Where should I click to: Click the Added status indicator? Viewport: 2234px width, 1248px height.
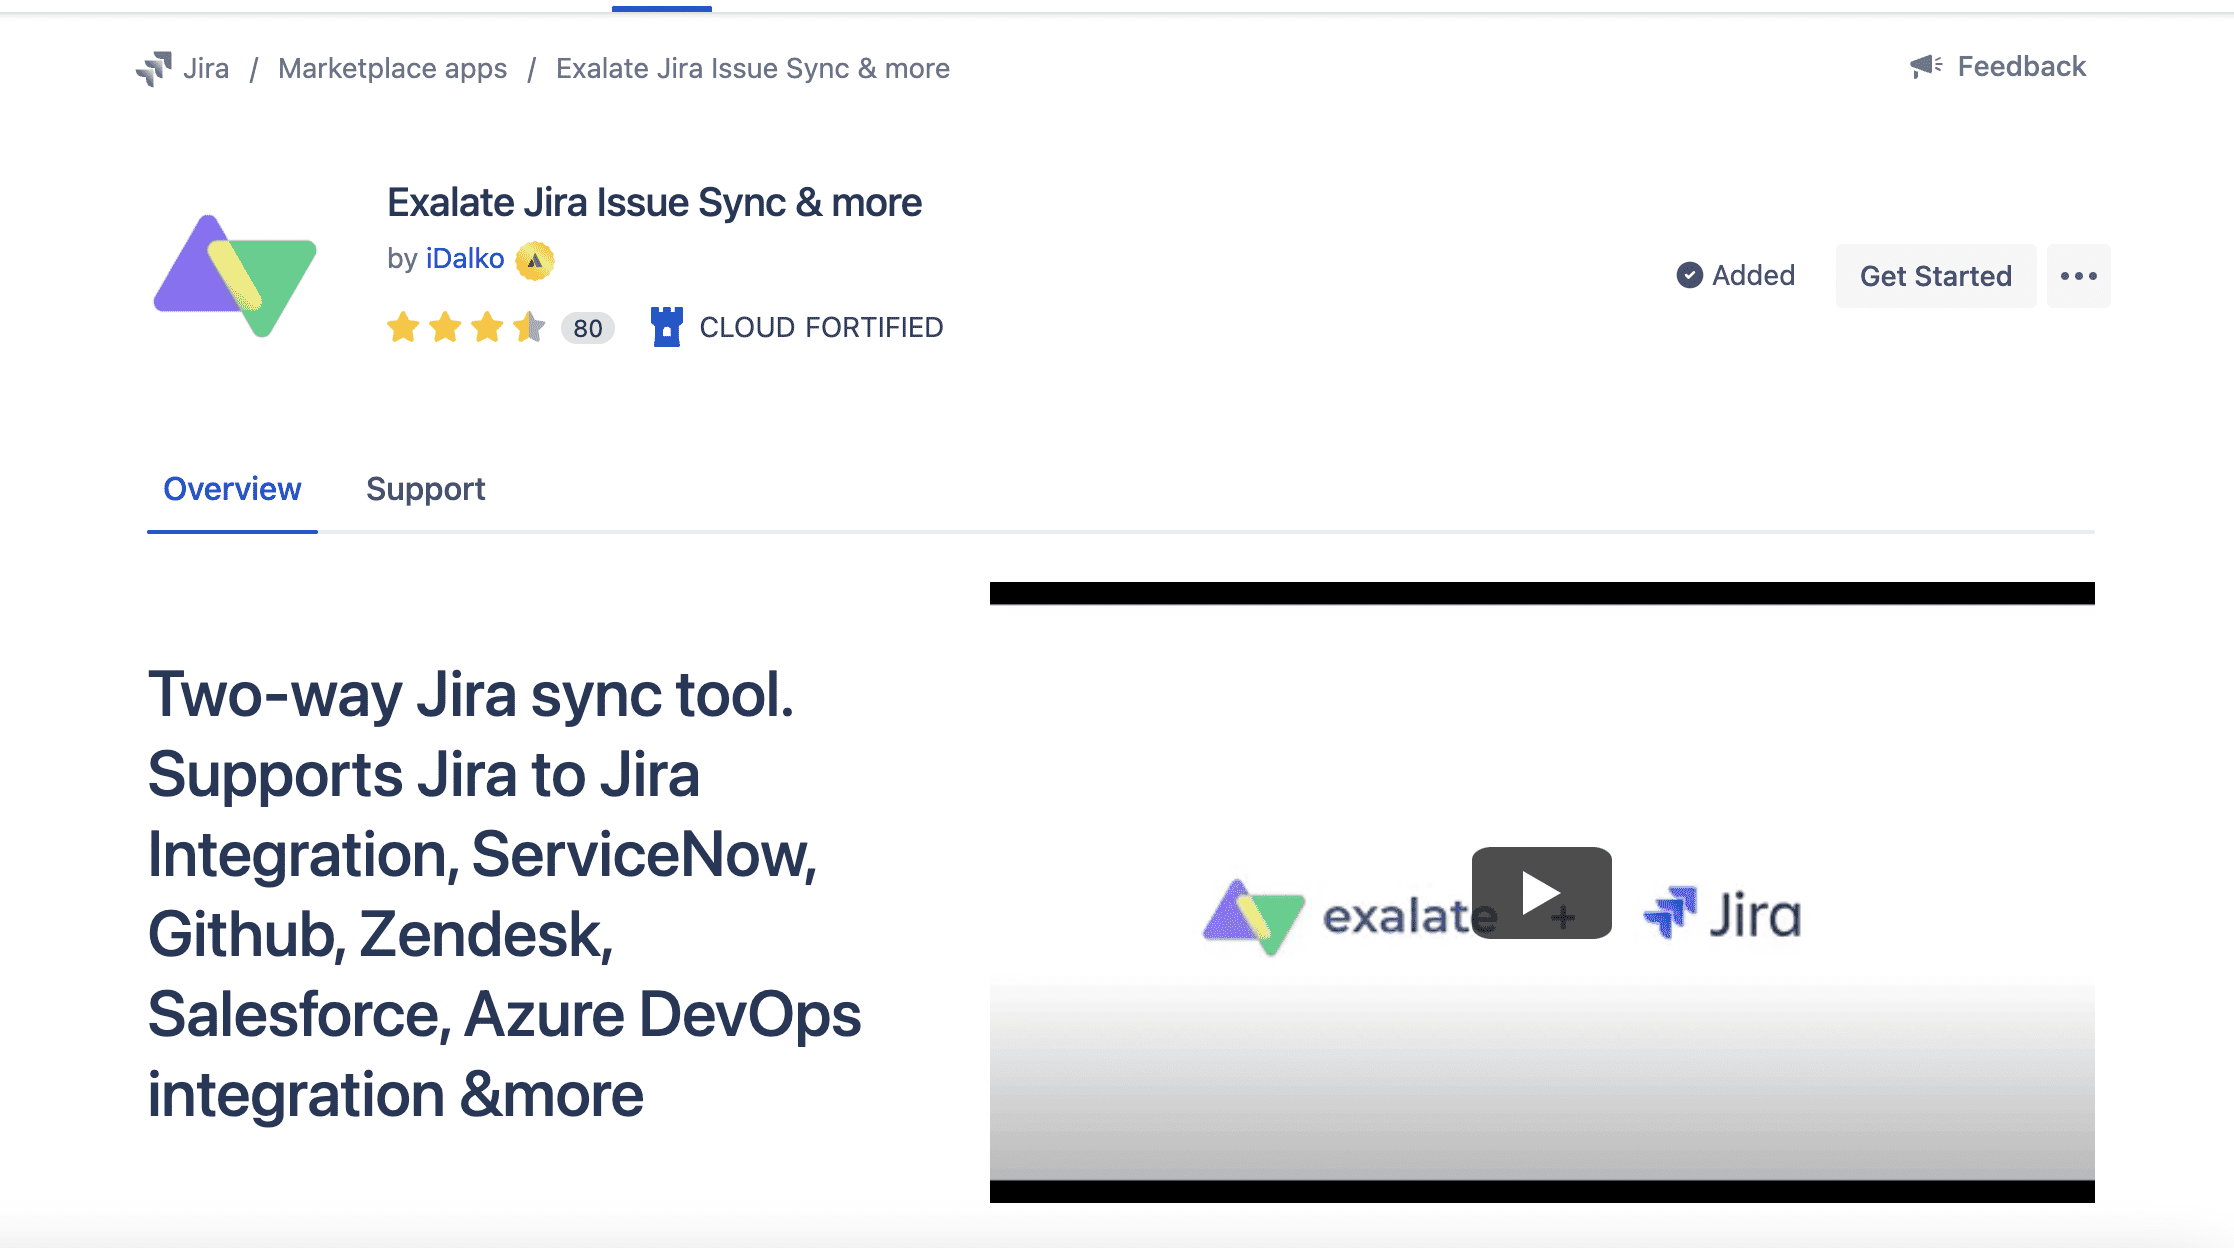coord(1735,276)
